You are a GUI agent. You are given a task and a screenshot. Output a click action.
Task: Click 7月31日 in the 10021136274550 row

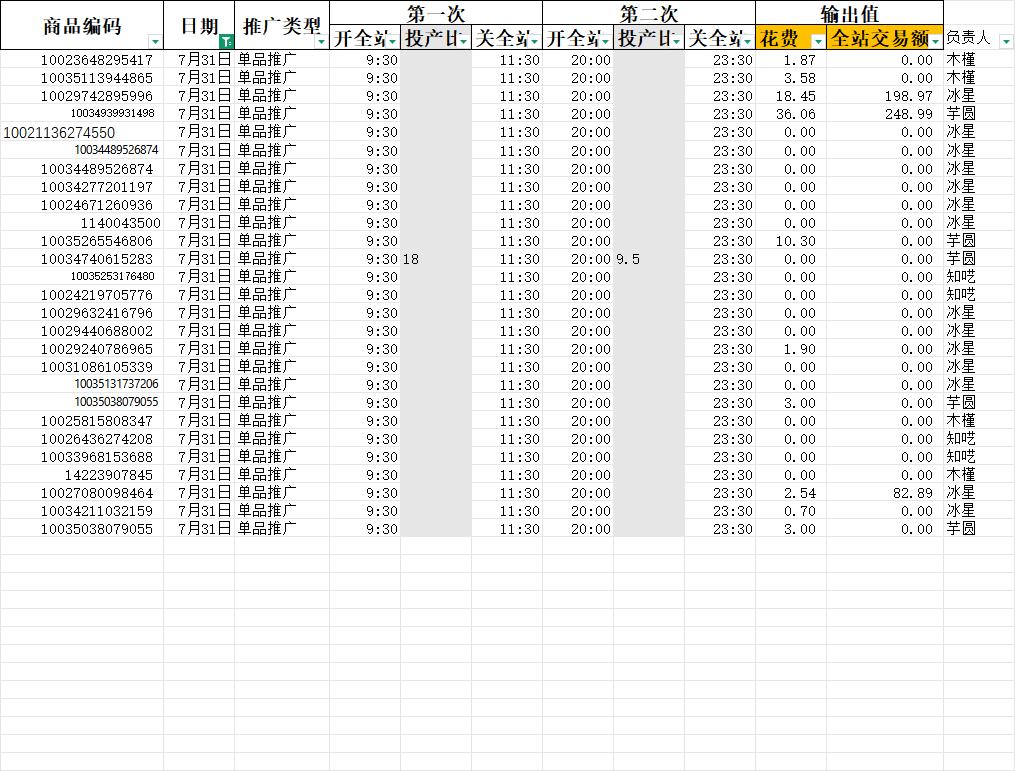click(205, 132)
